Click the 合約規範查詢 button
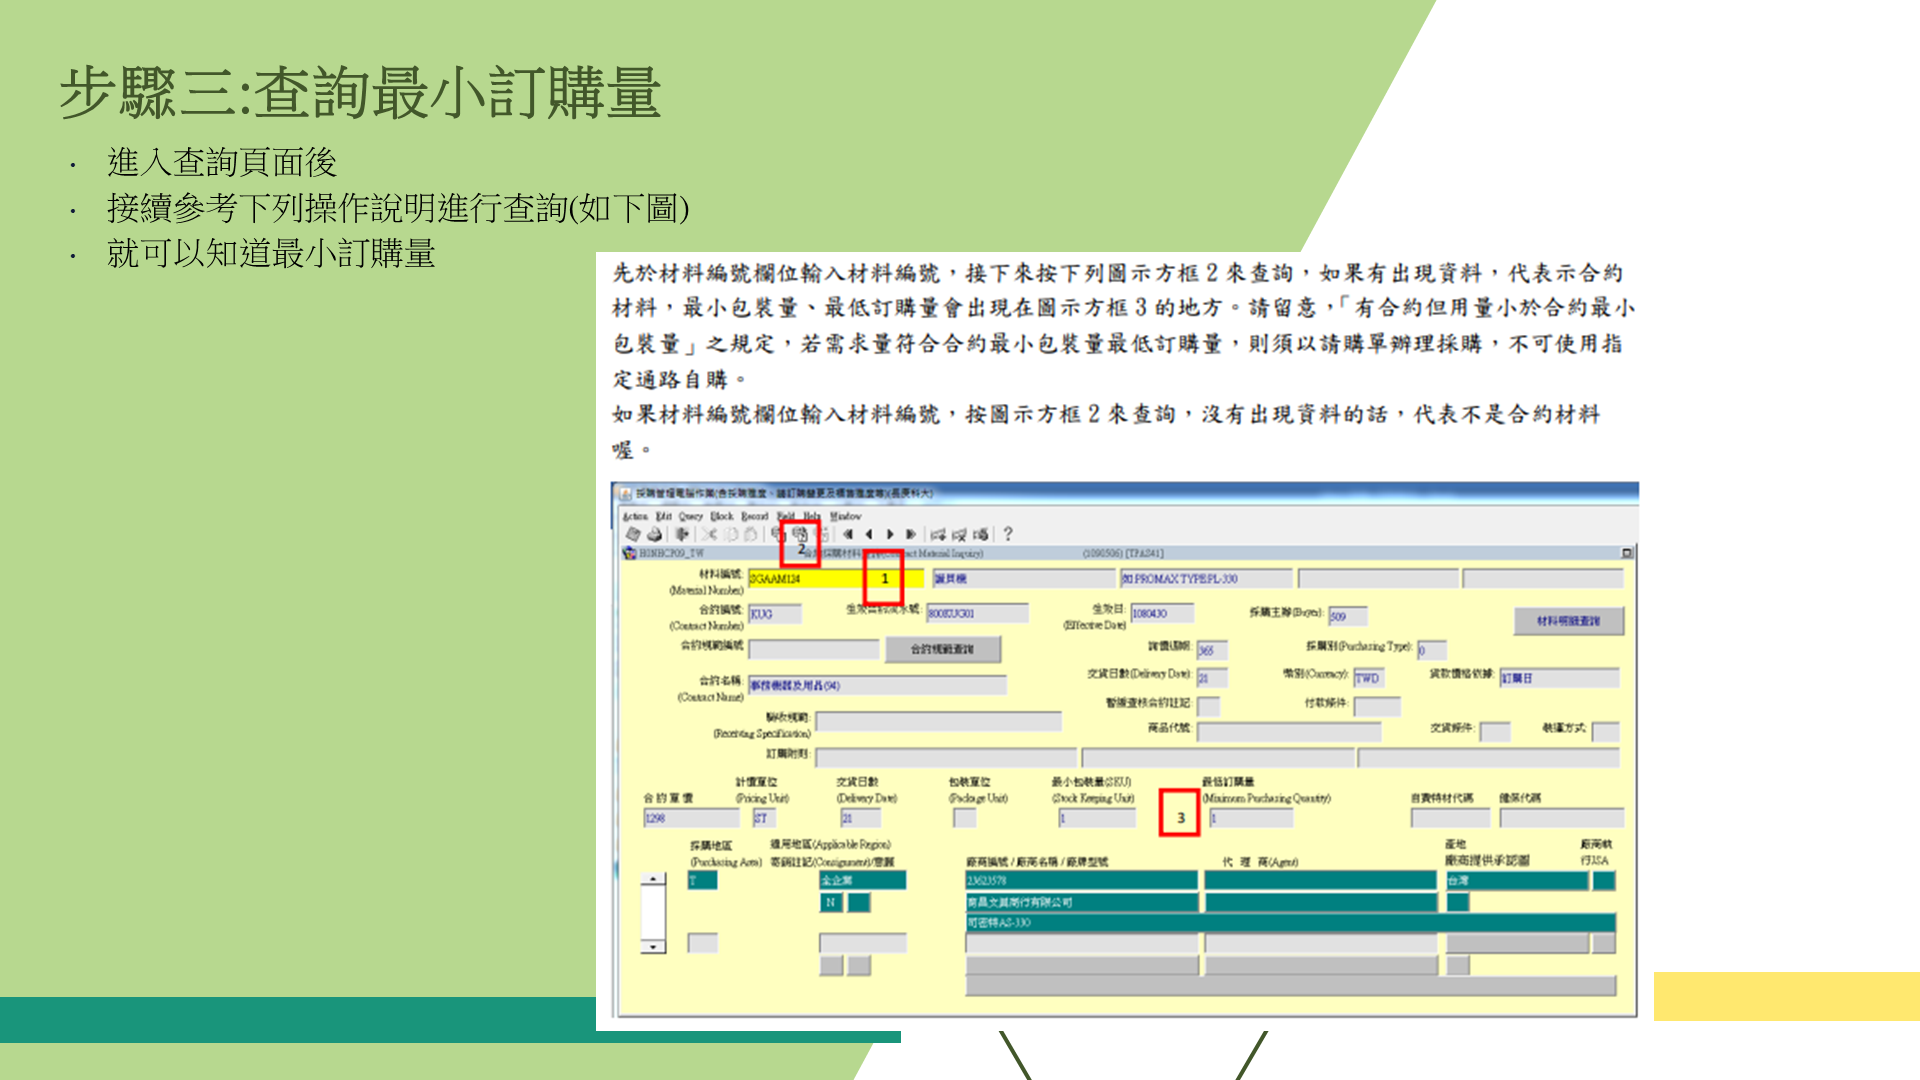This screenshot has width=1920, height=1080. [x=942, y=649]
